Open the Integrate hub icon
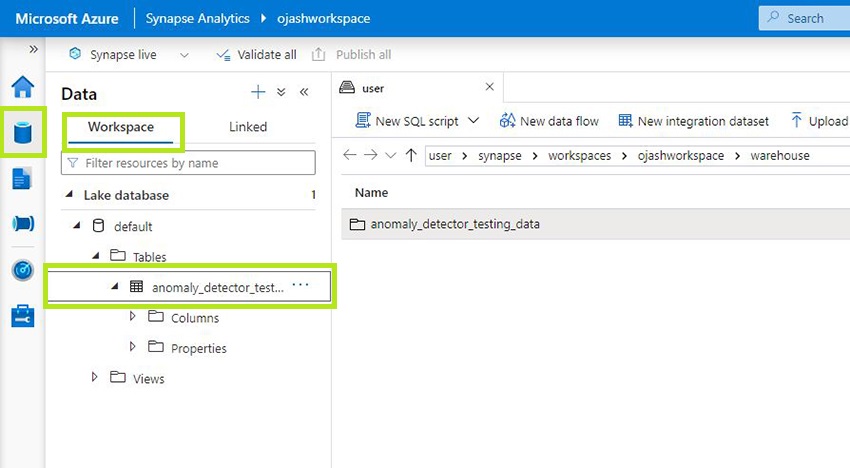Viewport: 850px width, 468px height. (22, 224)
